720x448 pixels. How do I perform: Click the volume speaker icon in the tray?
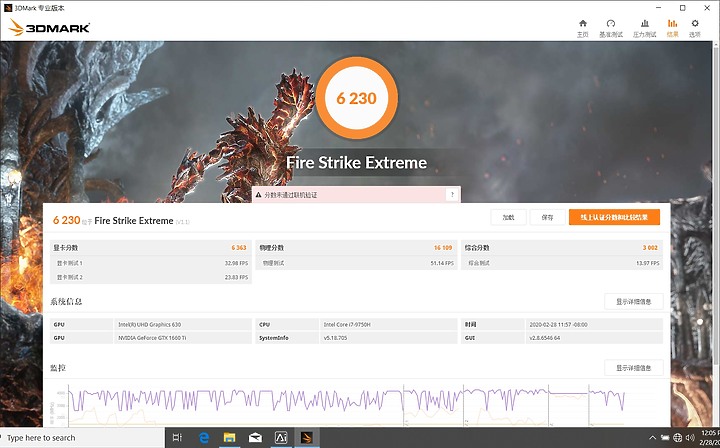(x=690, y=438)
